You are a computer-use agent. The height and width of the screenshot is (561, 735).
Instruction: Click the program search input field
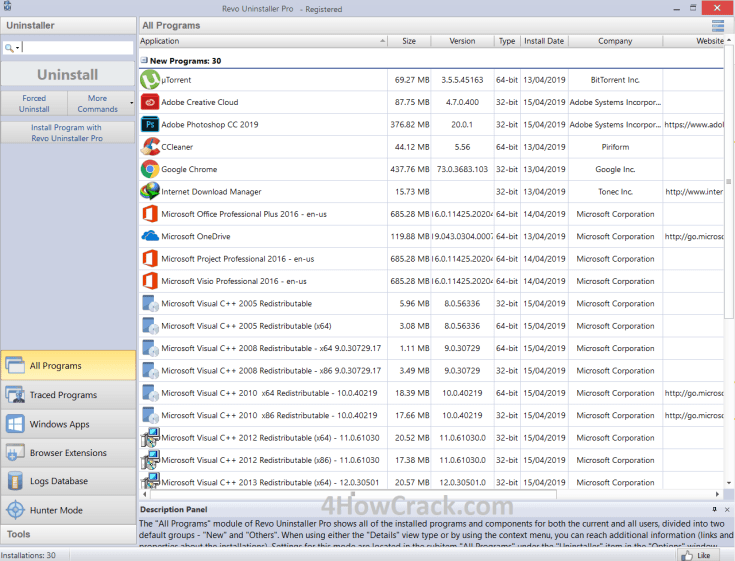coord(77,47)
